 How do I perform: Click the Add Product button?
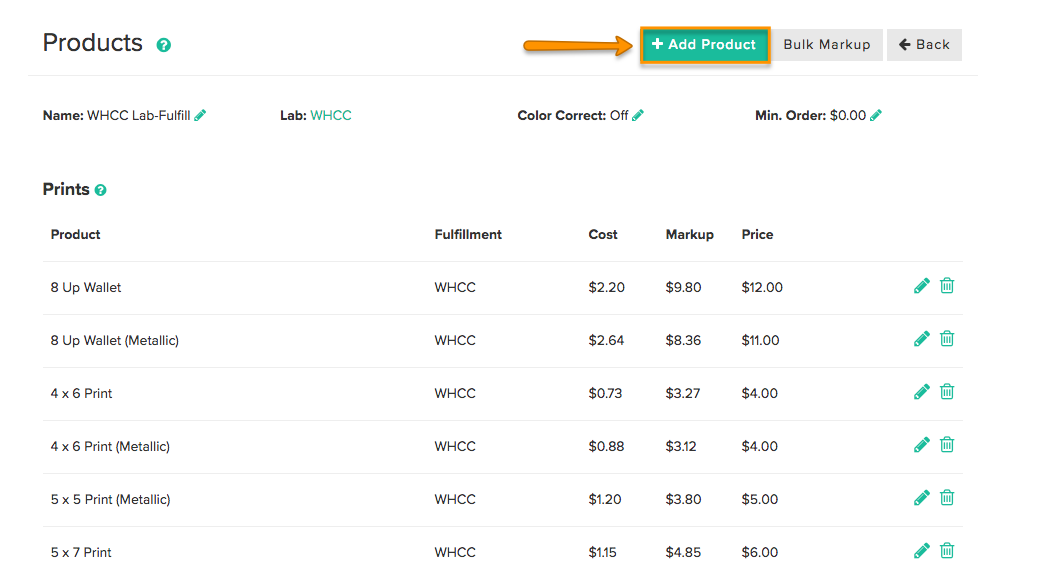pyautogui.click(x=705, y=45)
